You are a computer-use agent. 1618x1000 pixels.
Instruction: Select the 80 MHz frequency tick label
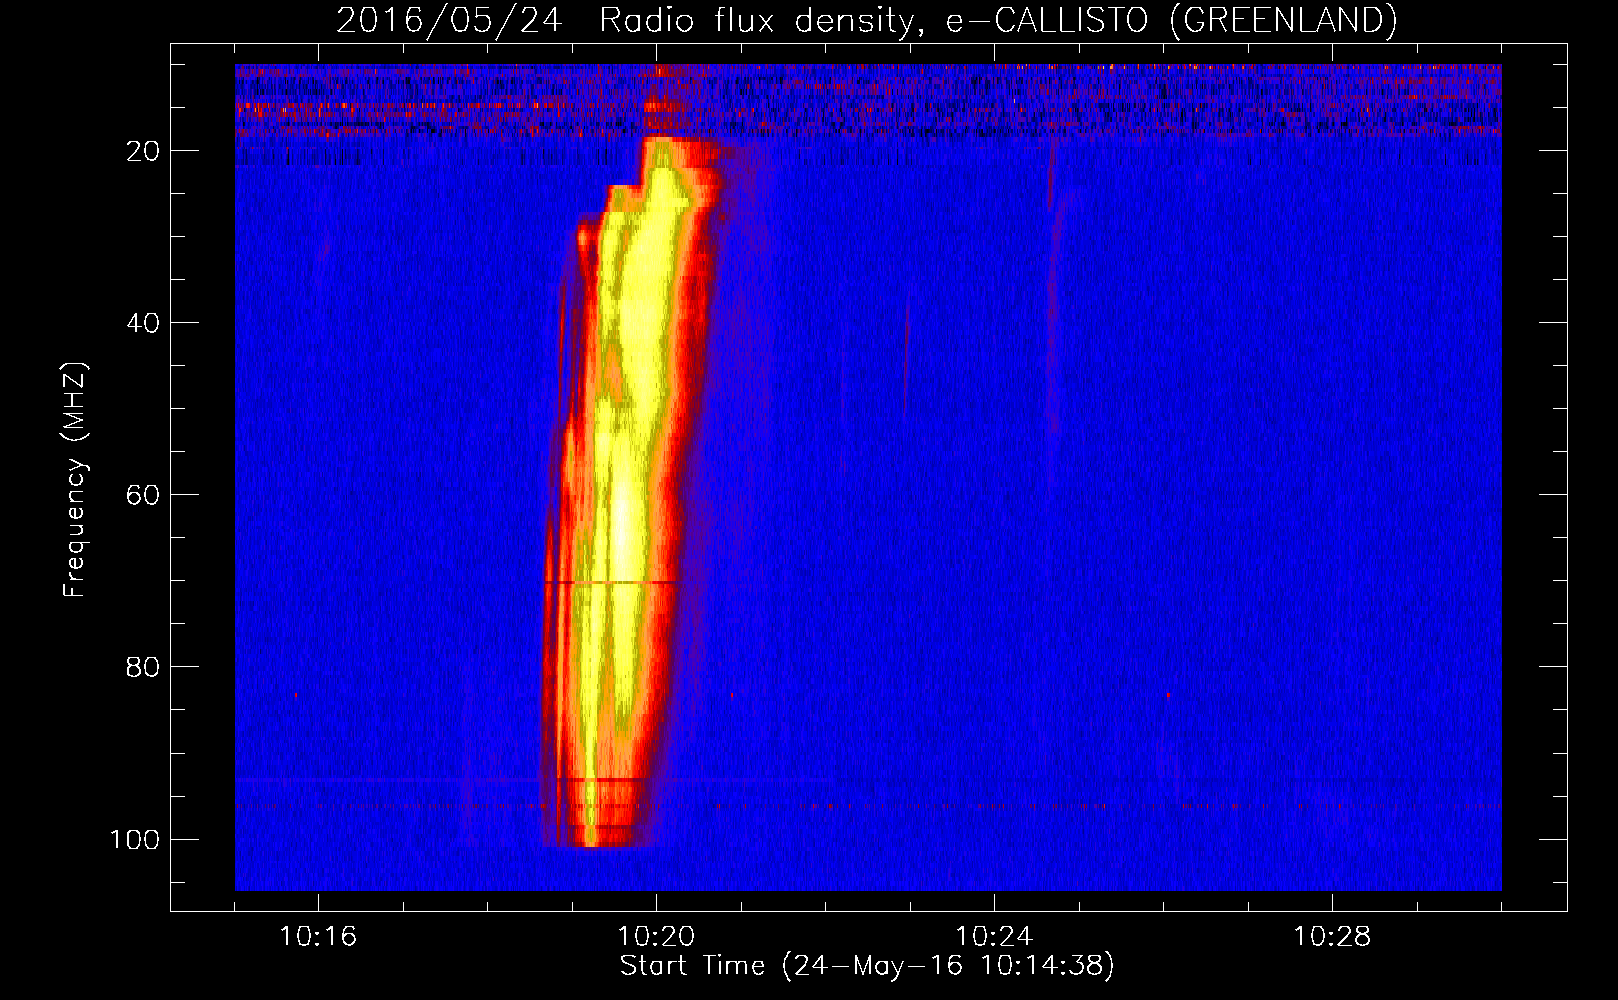tap(143, 667)
